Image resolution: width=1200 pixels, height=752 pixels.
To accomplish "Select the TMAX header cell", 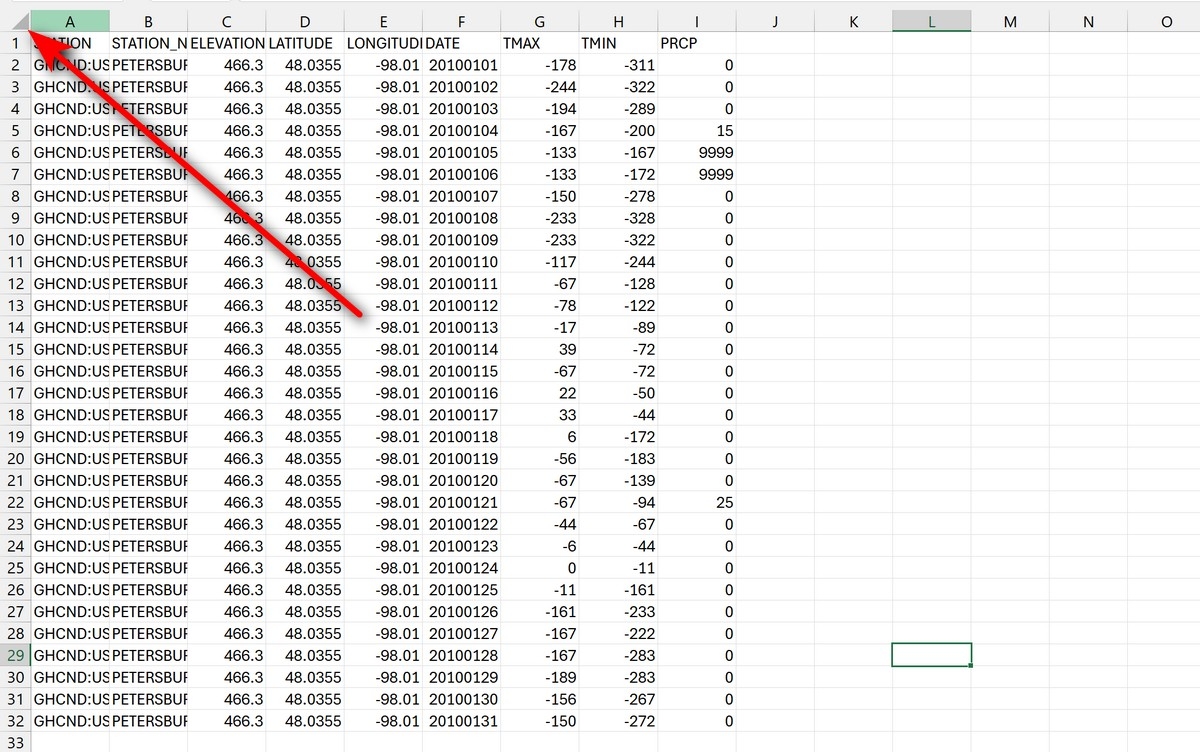I will click(x=540, y=43).
